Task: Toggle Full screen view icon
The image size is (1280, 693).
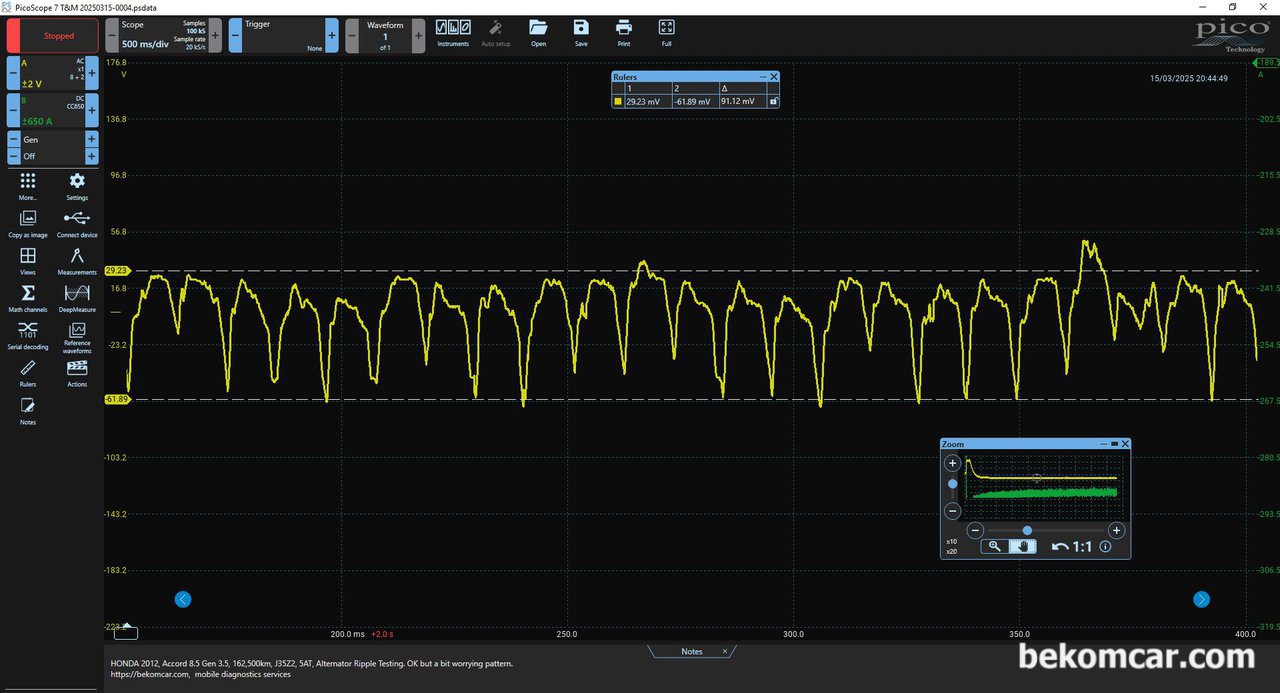Action: coord(667,33)
